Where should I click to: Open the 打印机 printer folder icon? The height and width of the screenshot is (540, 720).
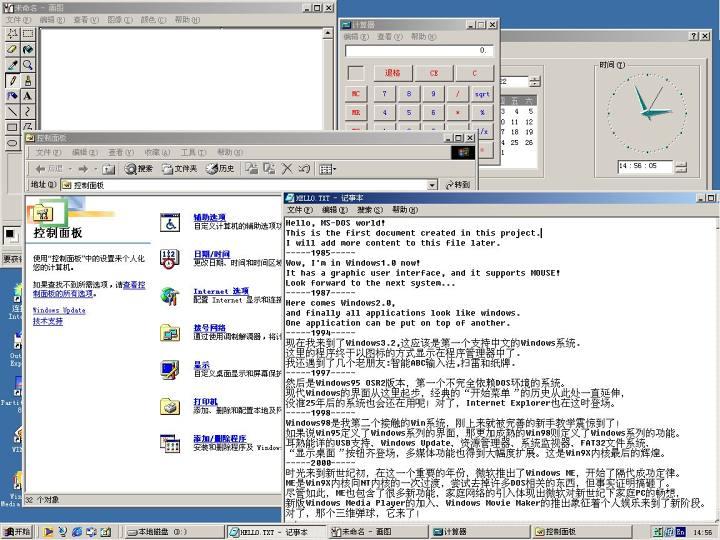click(x=170, y=406)
